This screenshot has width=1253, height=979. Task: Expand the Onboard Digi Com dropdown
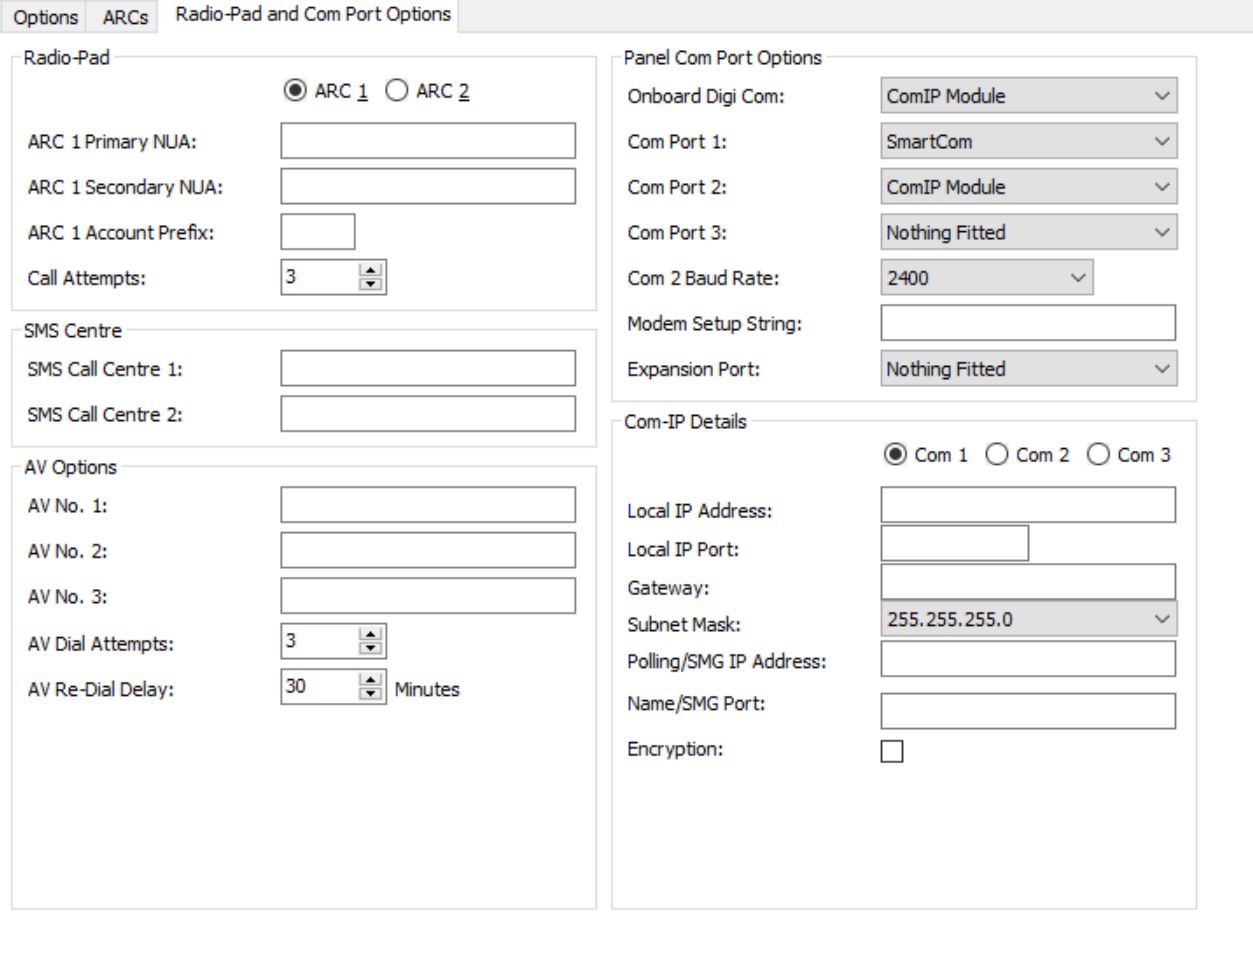[1028, 96]
